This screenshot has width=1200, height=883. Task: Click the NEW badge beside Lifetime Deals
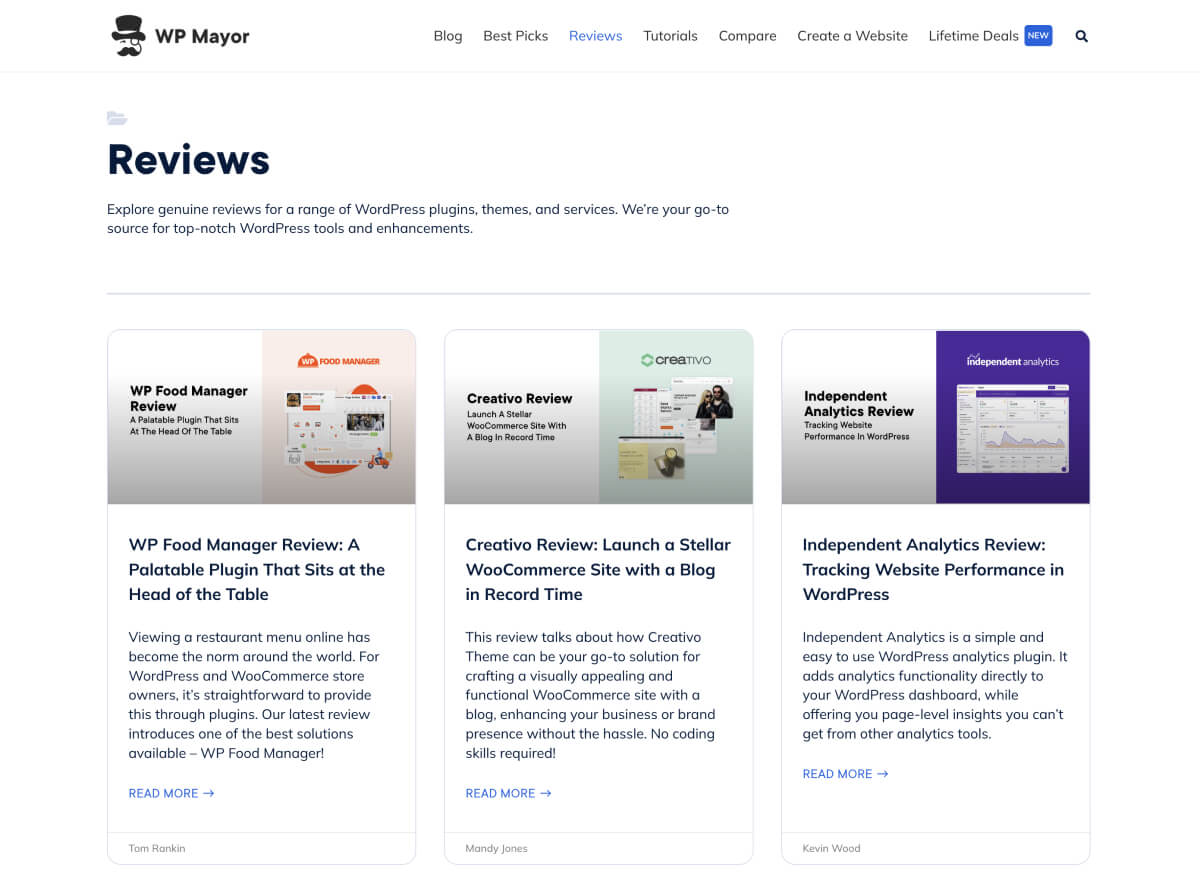[1038, 36]
